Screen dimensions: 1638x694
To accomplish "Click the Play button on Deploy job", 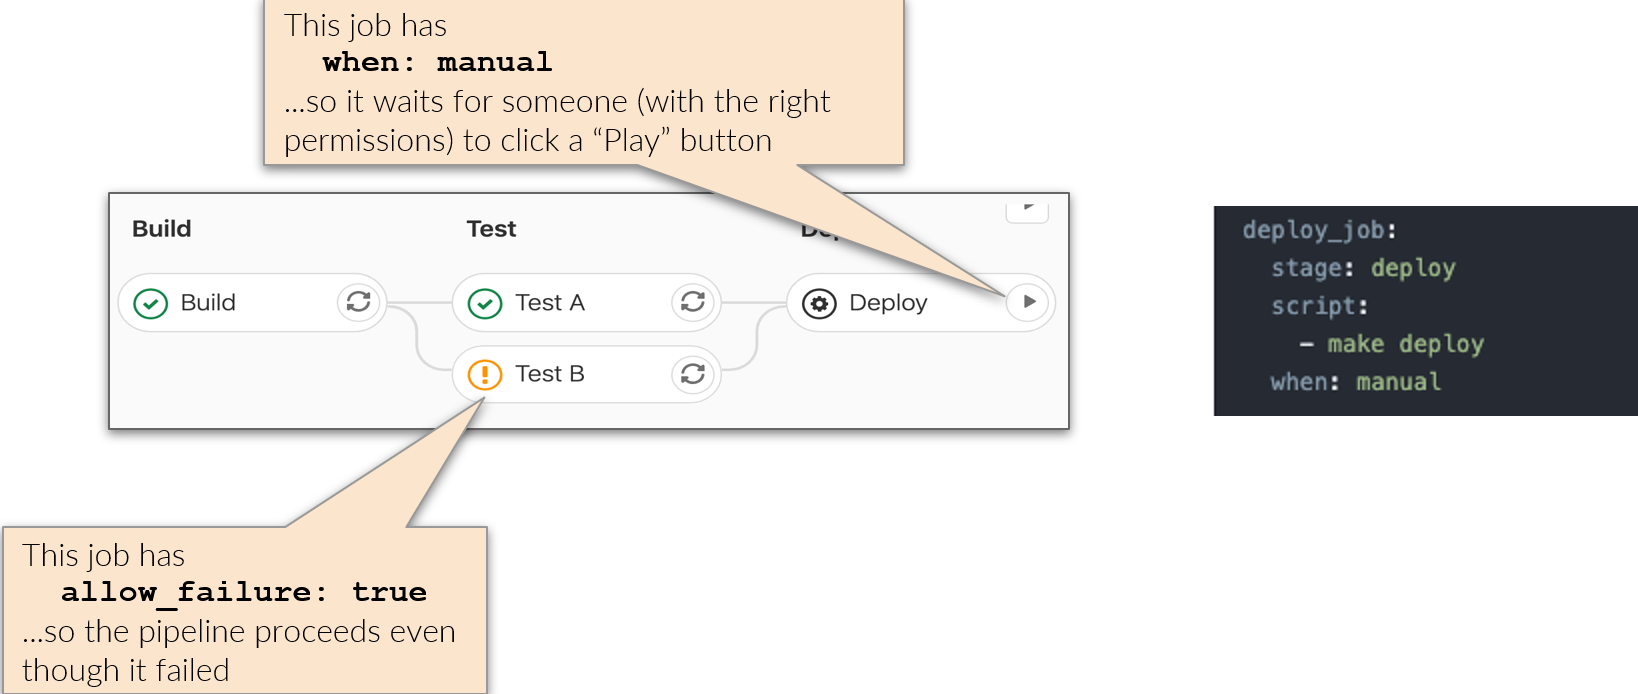I will (1028, 302).
